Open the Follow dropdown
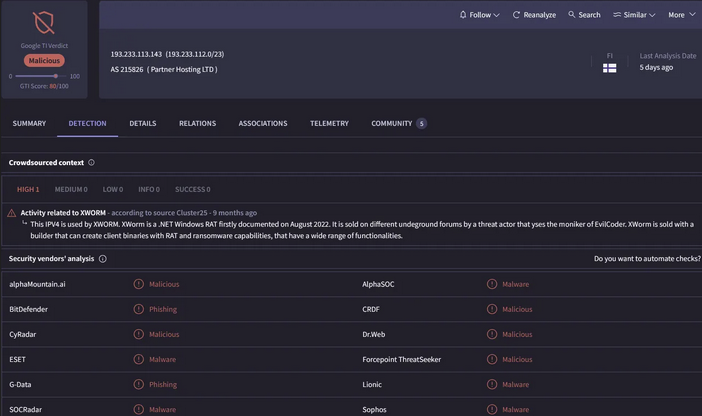 point(480,15)
